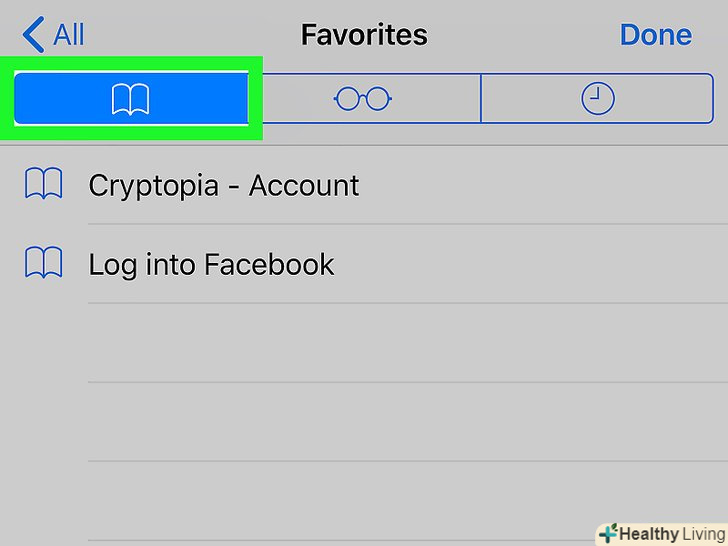Open the History clock tab
Viewport: 728px width, 546px height.
(597, 98)
